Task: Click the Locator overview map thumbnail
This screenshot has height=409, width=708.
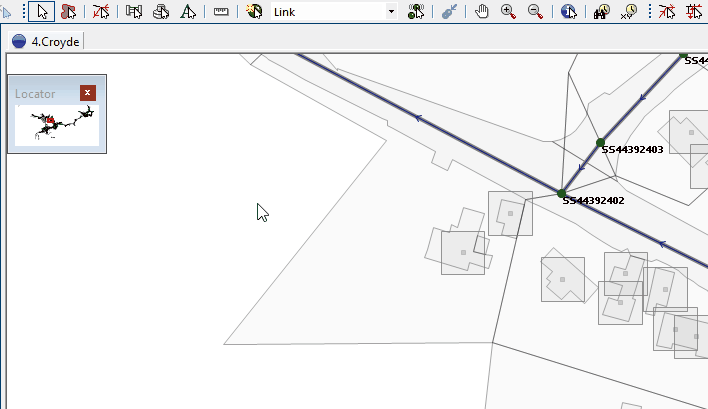Action: pos(57,125)
